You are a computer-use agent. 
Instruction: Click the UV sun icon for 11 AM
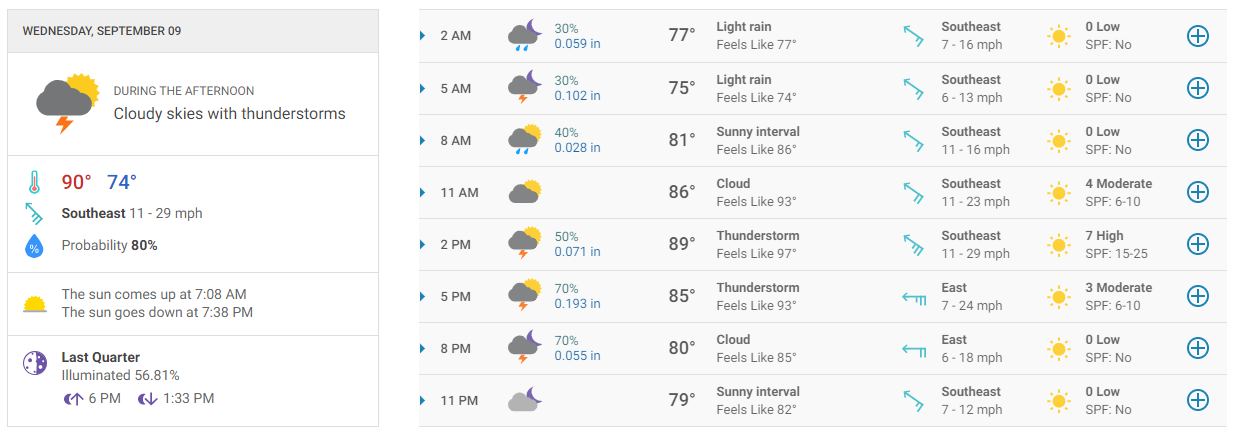pyautogui.click(x=1058, y=192)
